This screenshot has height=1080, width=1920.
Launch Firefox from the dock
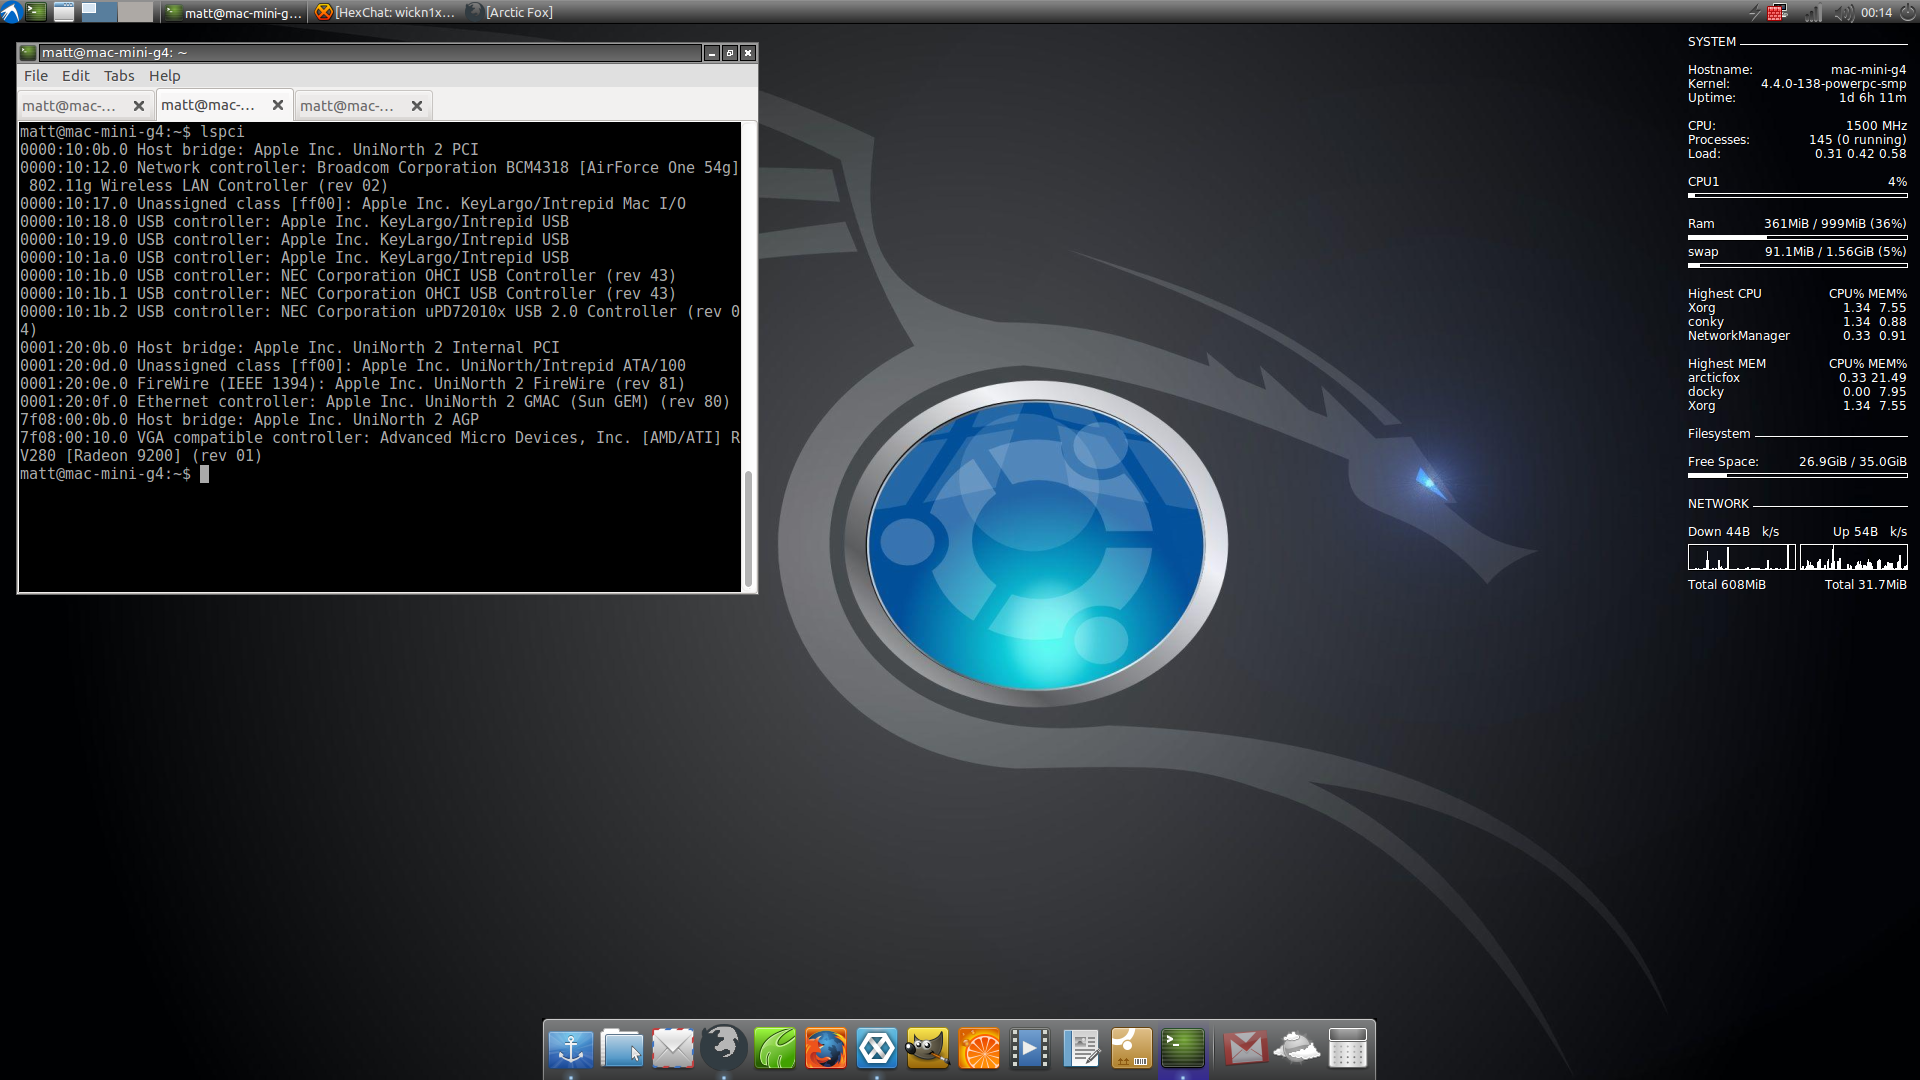point(826,1049)
